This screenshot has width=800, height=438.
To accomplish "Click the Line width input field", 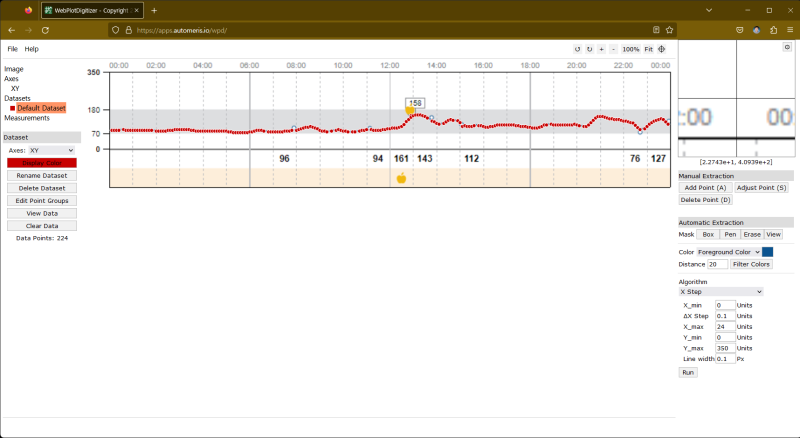I will pos(725,359).
